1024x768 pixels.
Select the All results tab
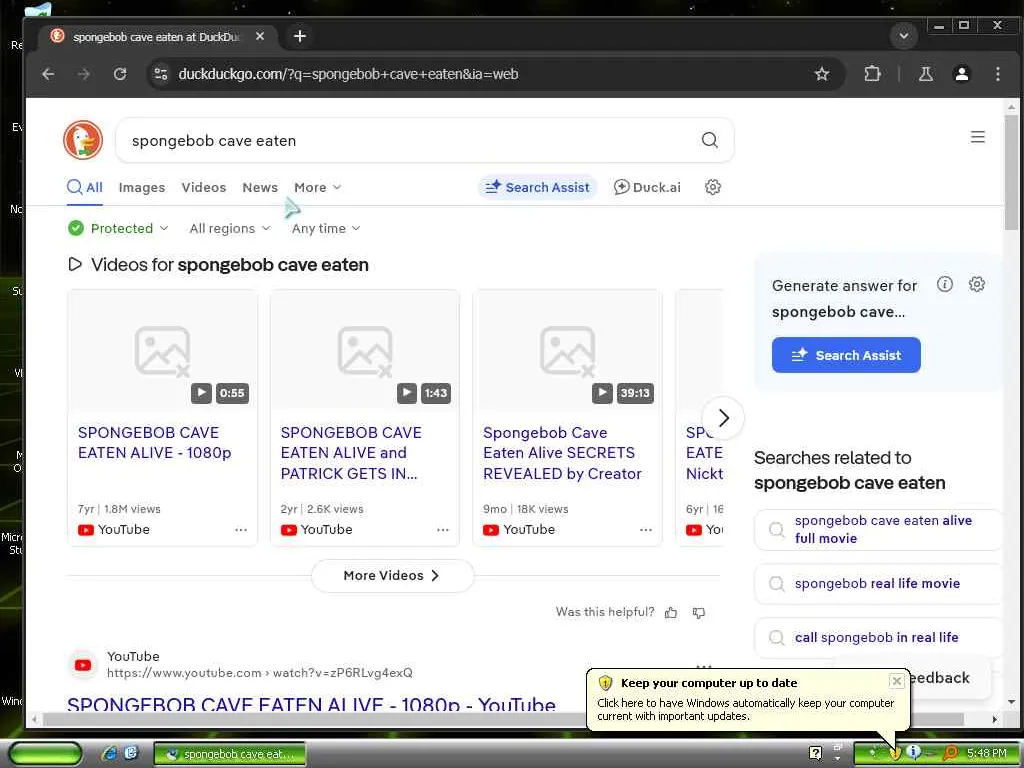pyautogui.click(x=85, y=187)
